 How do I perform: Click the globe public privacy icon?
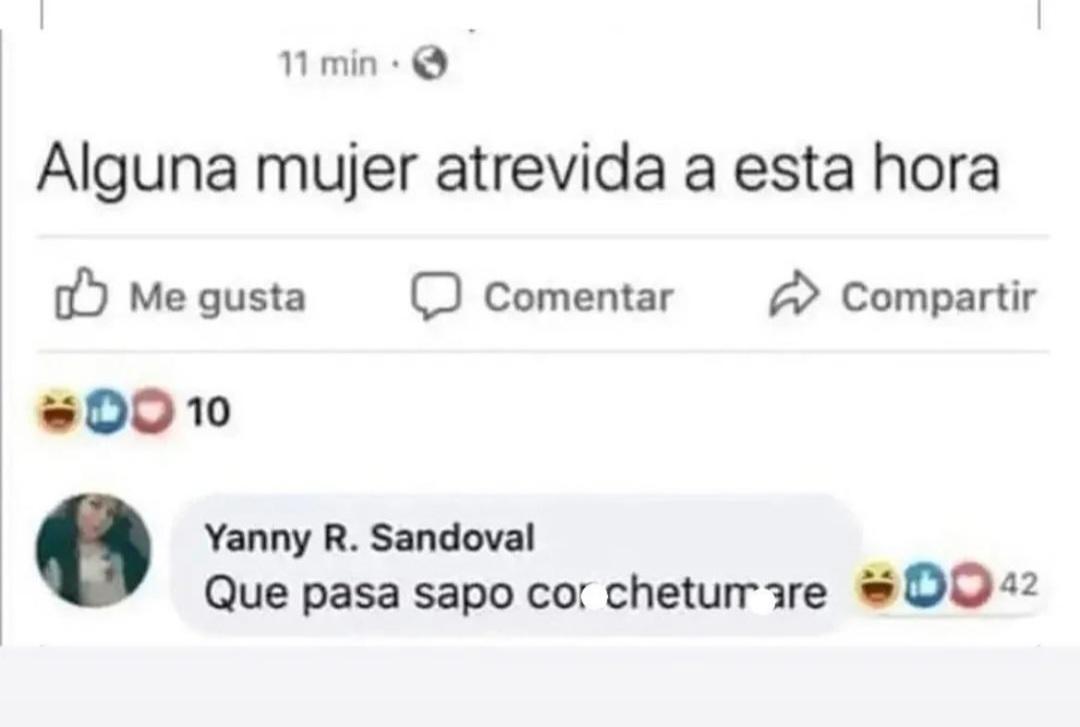point(430,63)
